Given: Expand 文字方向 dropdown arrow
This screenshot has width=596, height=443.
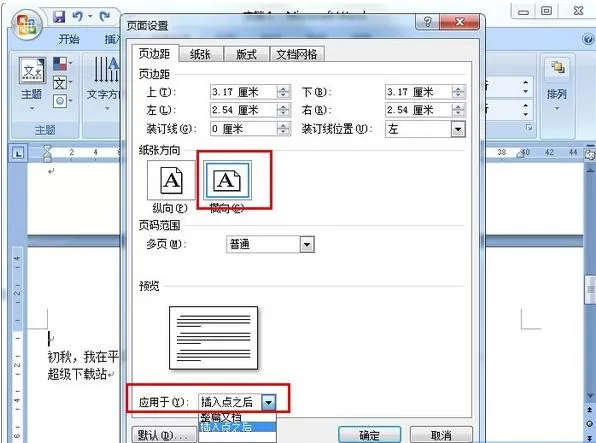Looking at the screenshot, I should pos(107,108).
